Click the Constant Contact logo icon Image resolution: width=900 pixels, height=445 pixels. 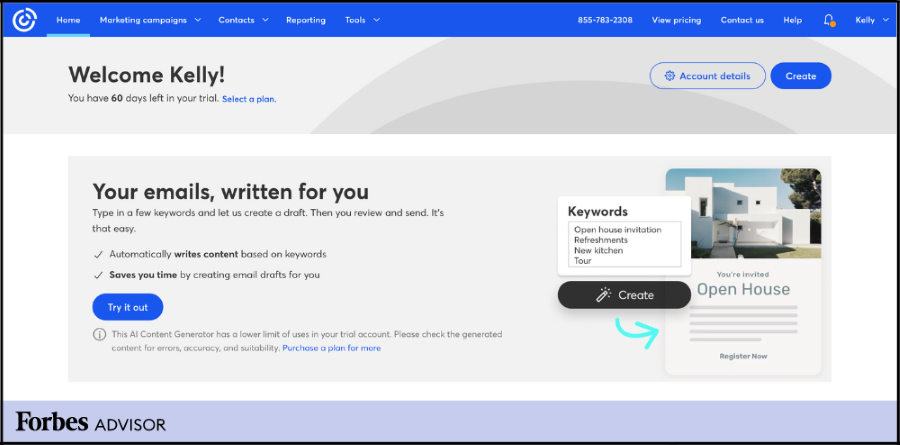pos(24,20)
